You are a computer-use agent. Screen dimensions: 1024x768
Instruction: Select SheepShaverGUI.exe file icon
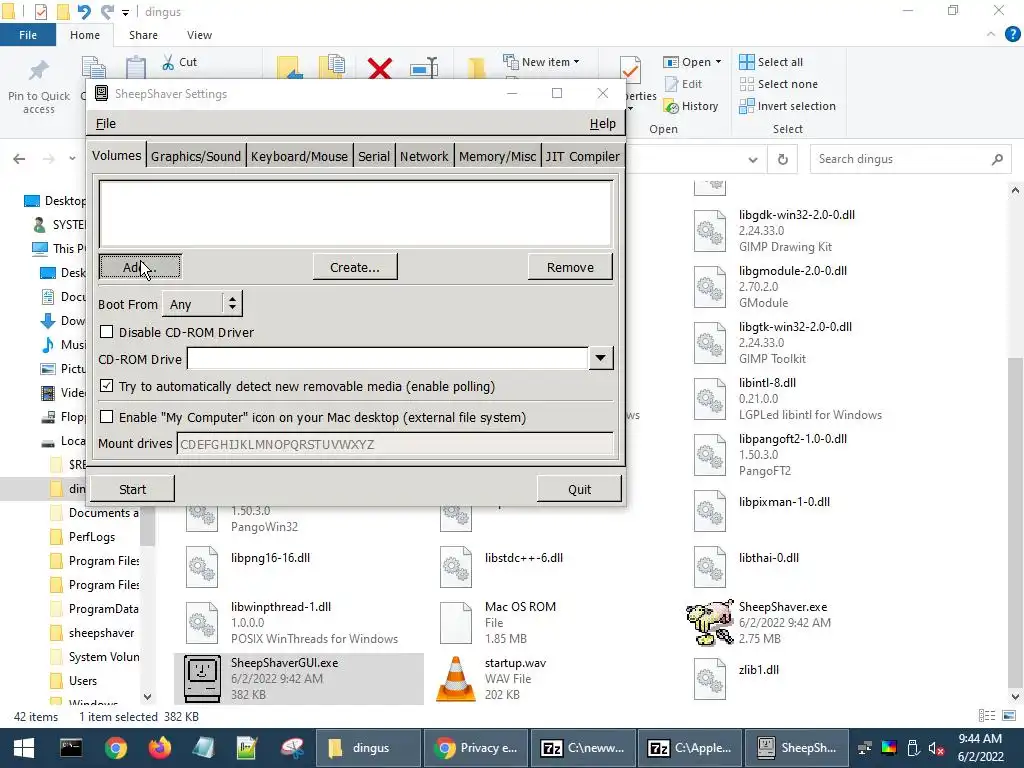202,679
